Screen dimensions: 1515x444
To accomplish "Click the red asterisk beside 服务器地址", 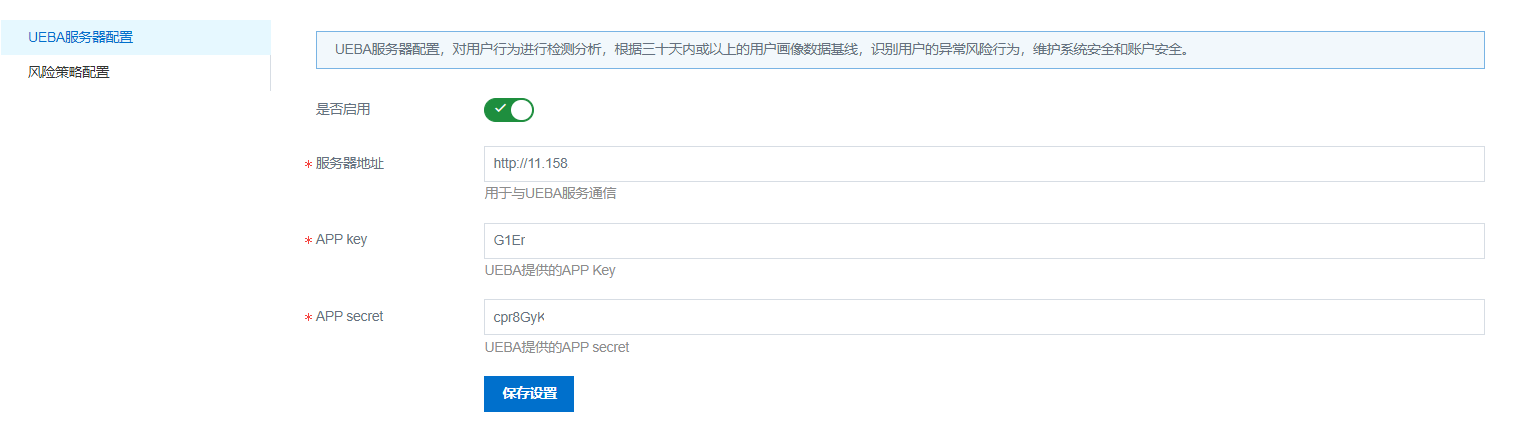I will tap(308, 166).
